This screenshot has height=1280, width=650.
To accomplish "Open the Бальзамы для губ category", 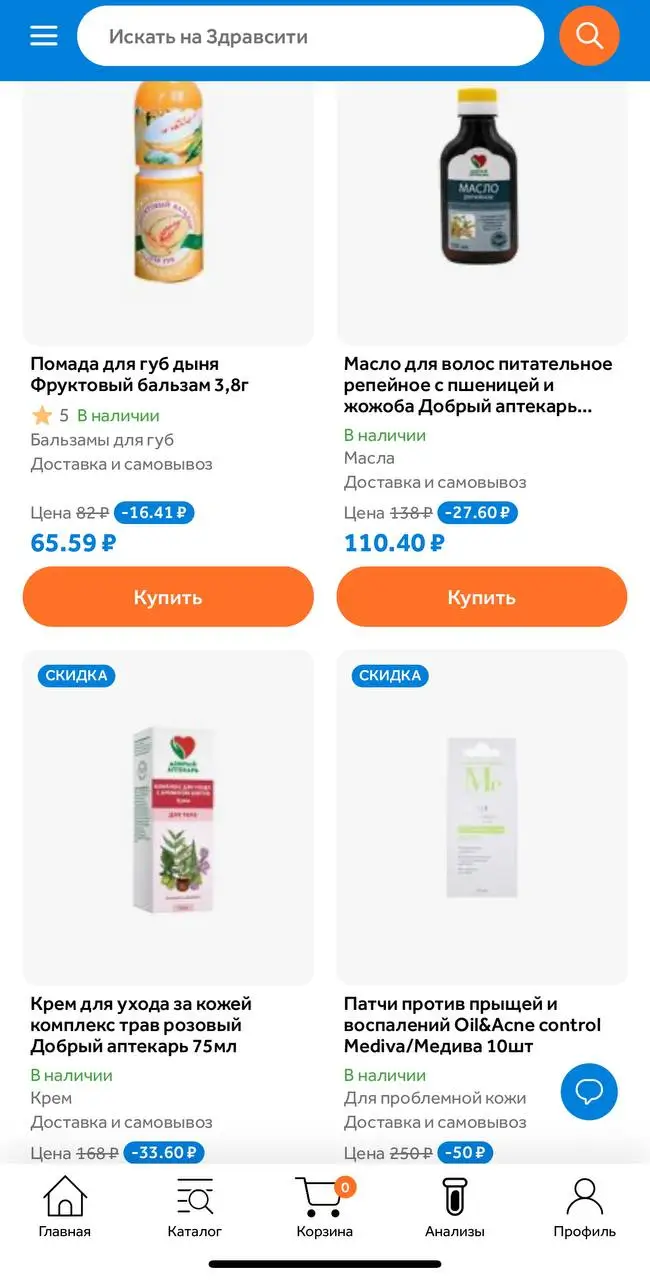I will coord(96,435).
